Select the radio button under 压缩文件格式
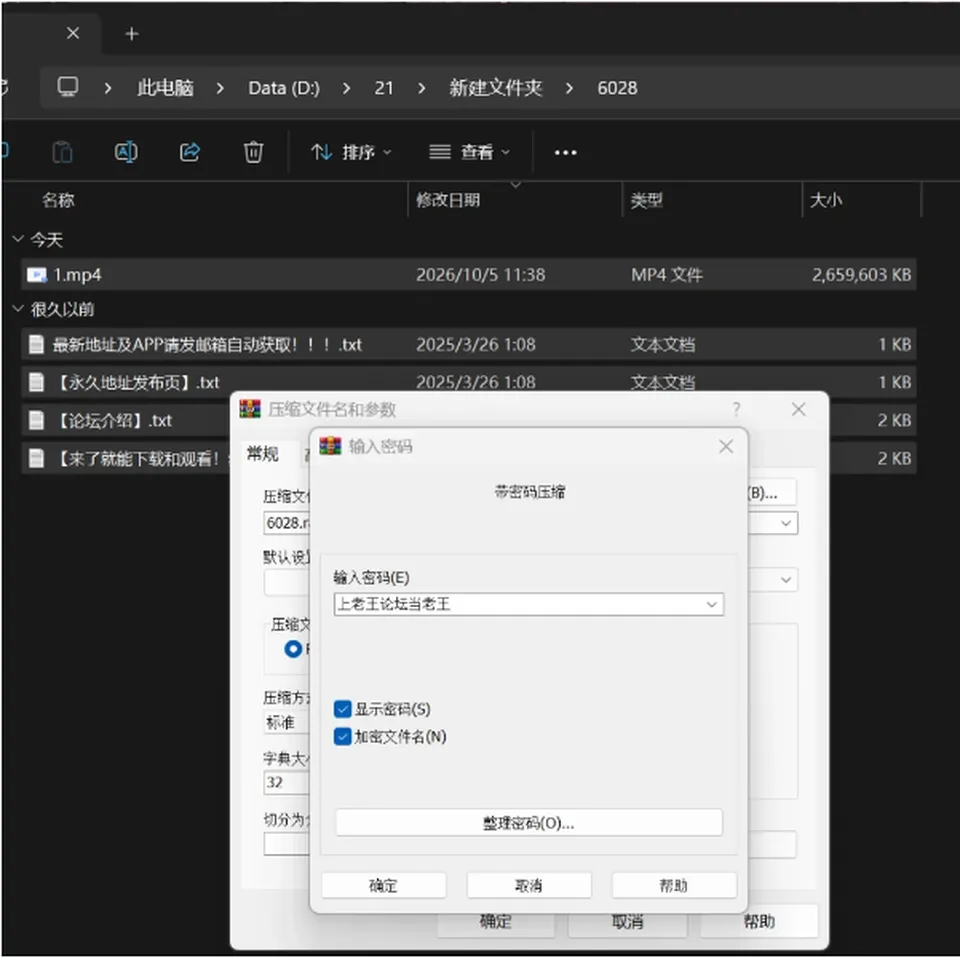Screen dimensions: 960x958 [x=293, y=649]
